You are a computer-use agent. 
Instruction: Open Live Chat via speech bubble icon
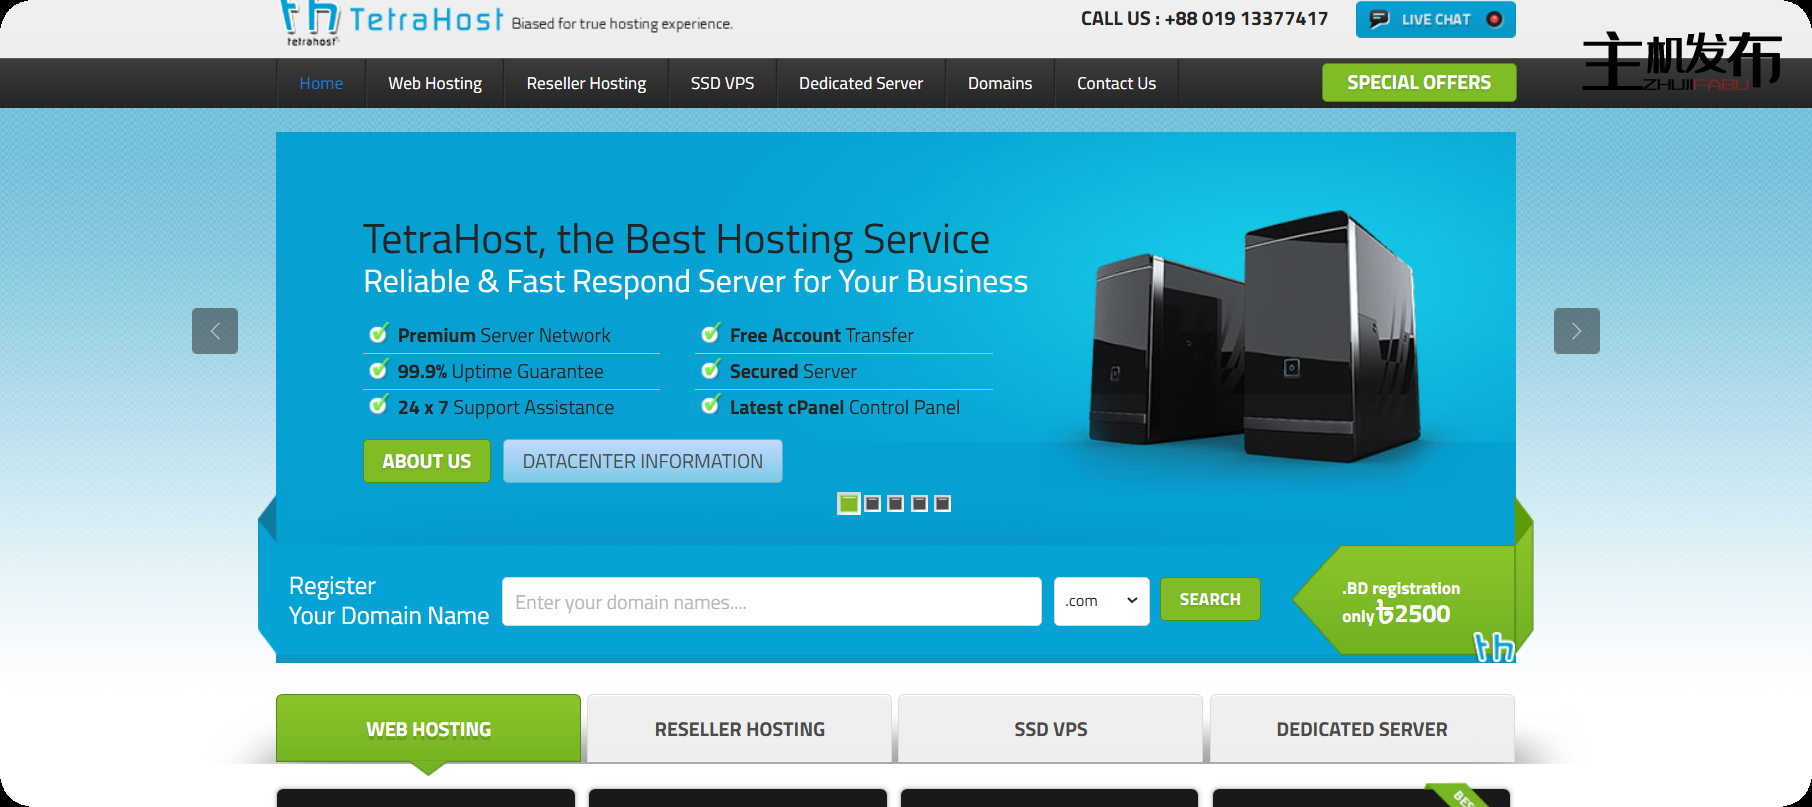[1379, 19]
